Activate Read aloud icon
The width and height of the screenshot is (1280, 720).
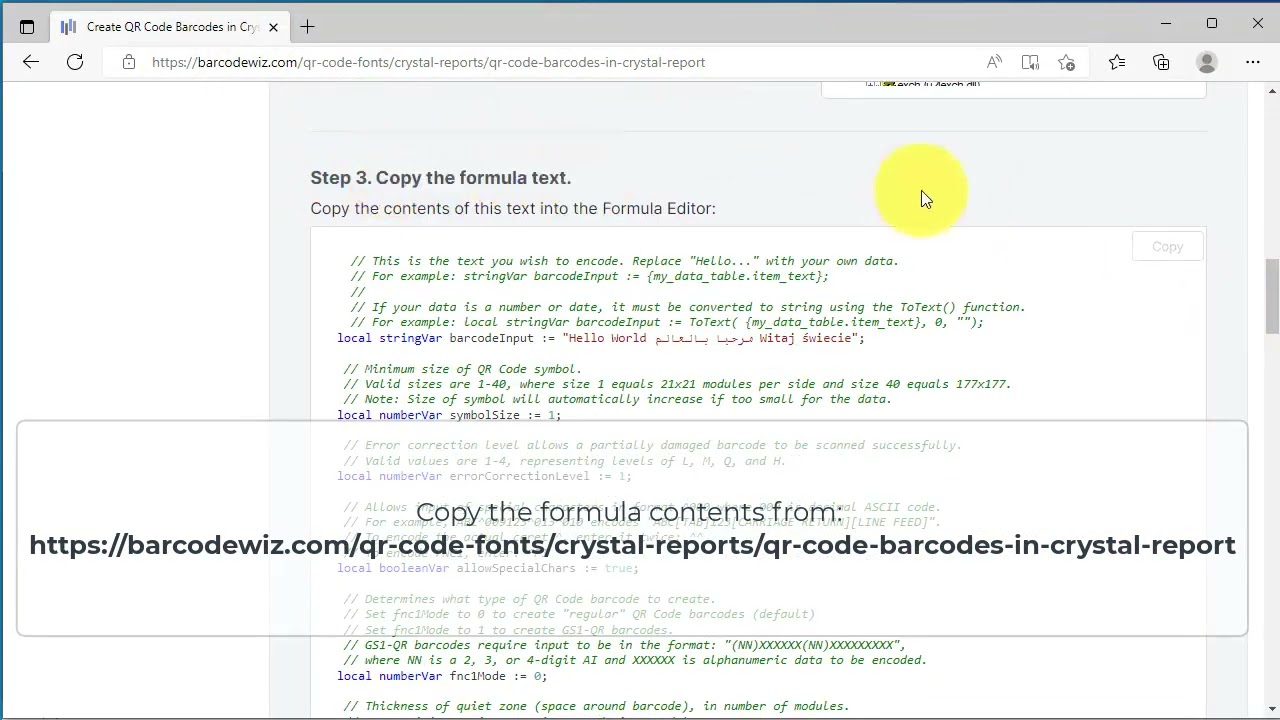[994, 62]
